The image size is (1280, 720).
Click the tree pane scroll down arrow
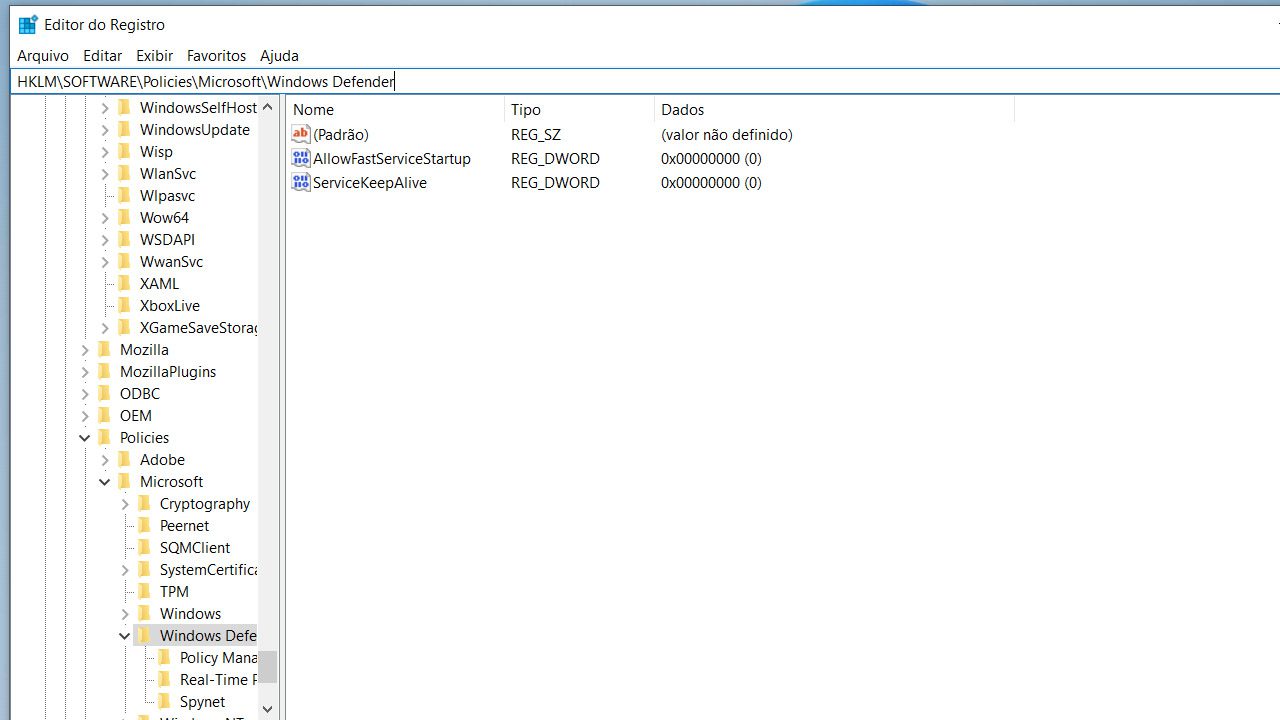pyautogui.click(x=267, y=708)
